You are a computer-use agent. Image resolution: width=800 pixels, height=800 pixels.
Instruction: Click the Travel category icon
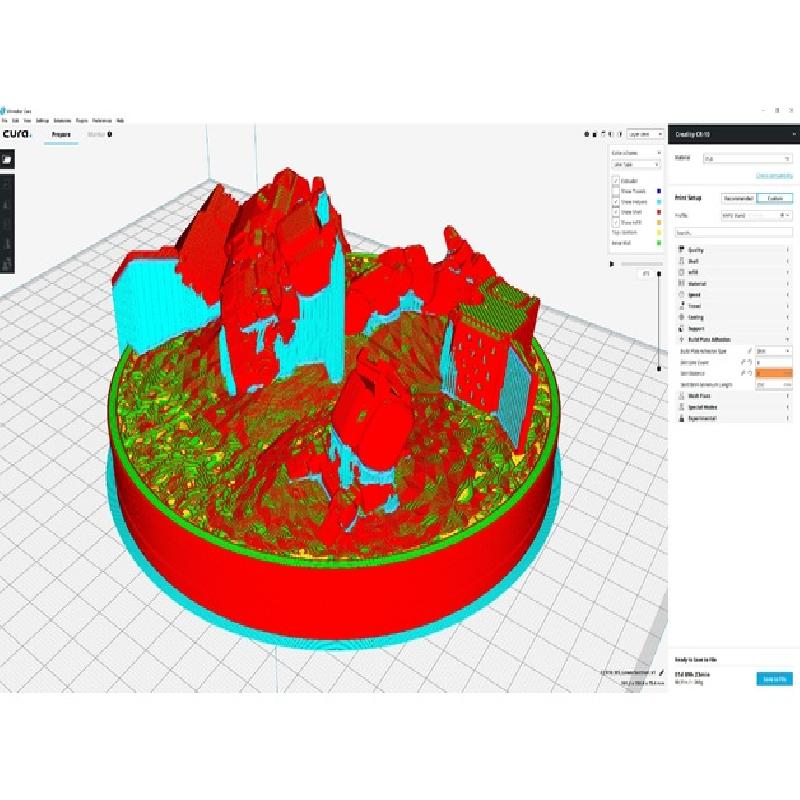[x=681, y=306]
